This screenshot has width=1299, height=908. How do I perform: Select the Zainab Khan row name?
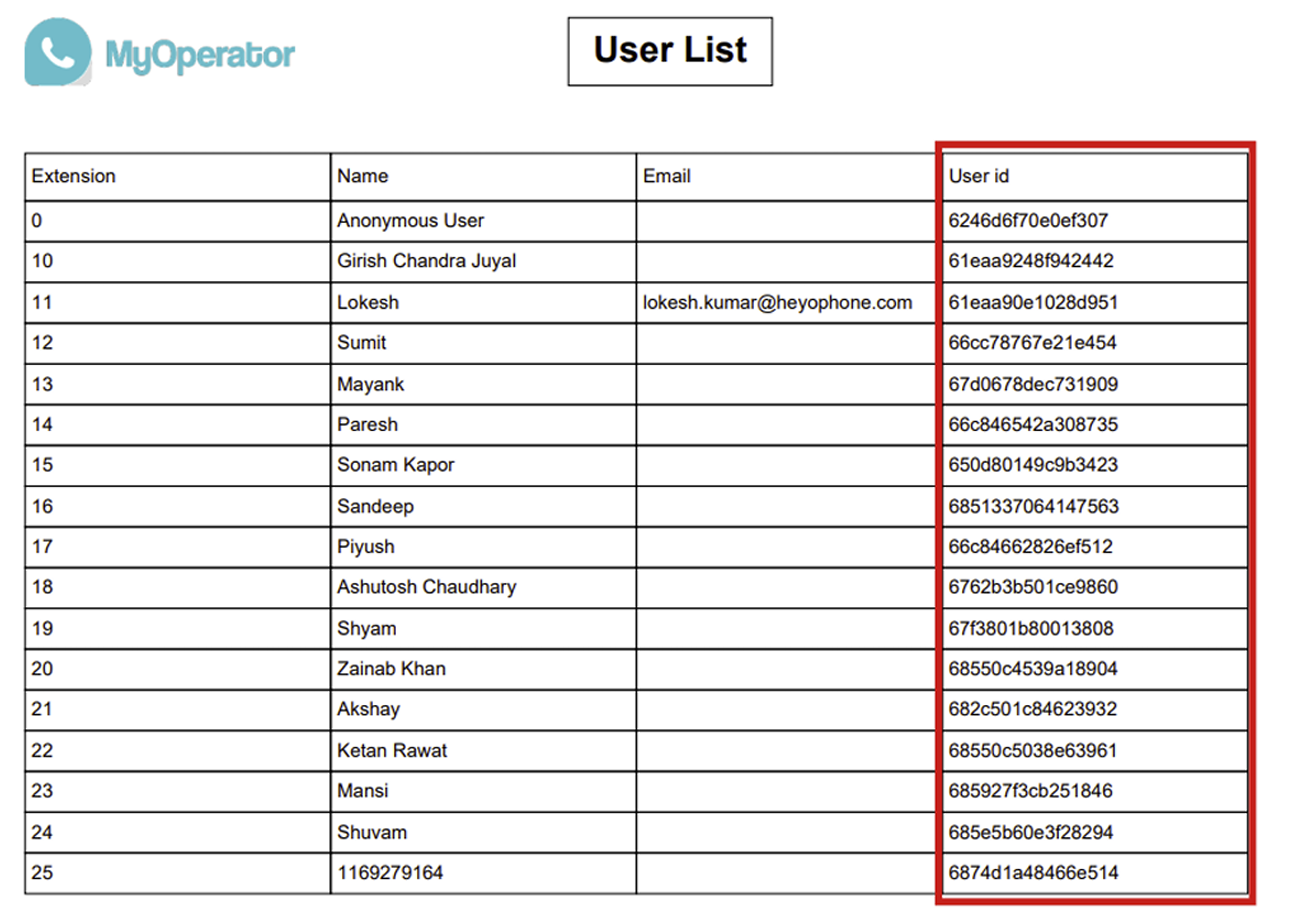(x=391, y=668)
